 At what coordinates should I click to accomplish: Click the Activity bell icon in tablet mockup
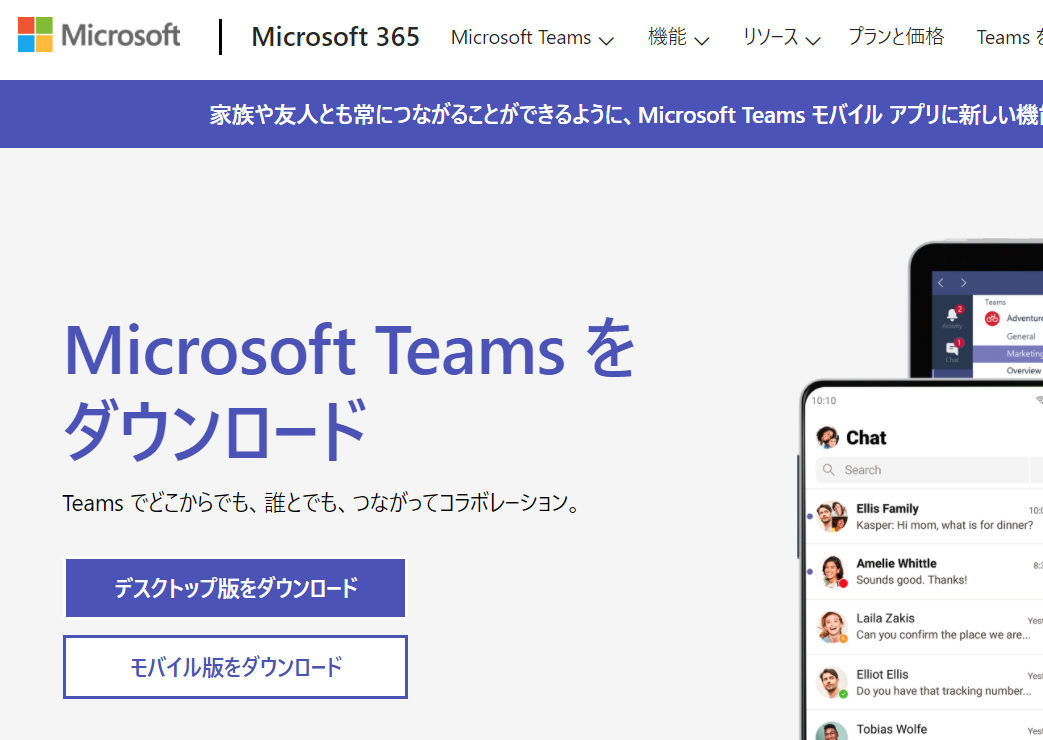click(953, 316)
